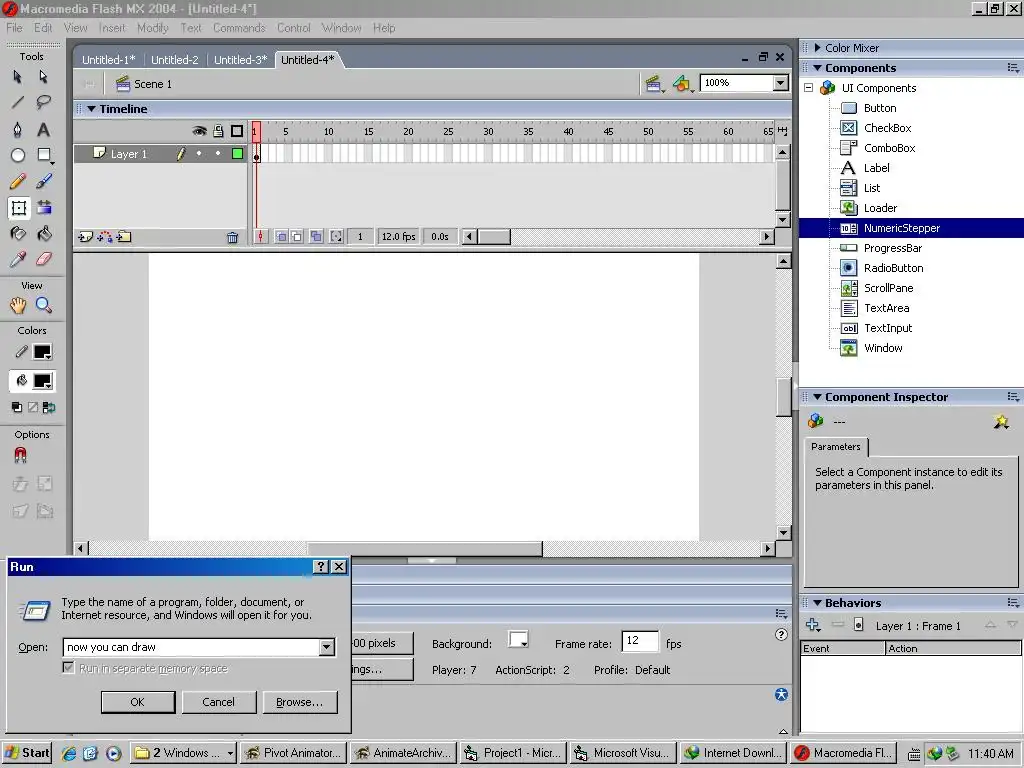Select the Free Transform tool

point(18,208)
